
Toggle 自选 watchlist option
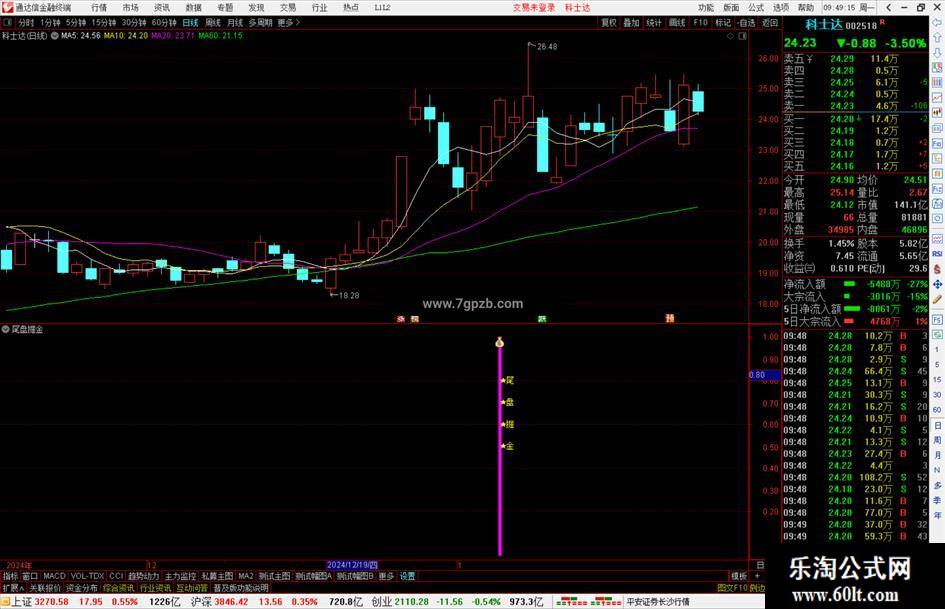[746, 23]
